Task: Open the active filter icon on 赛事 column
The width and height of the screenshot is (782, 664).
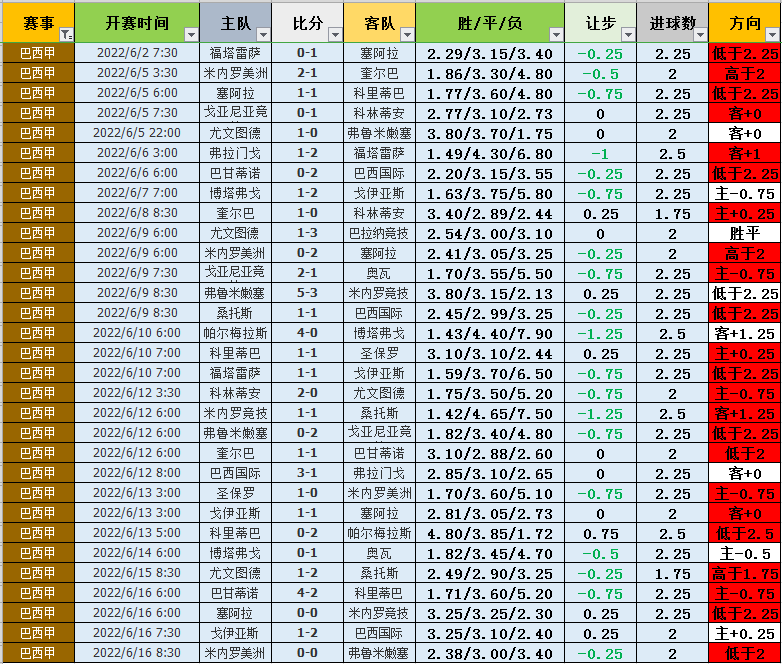Action: (65, 35)
